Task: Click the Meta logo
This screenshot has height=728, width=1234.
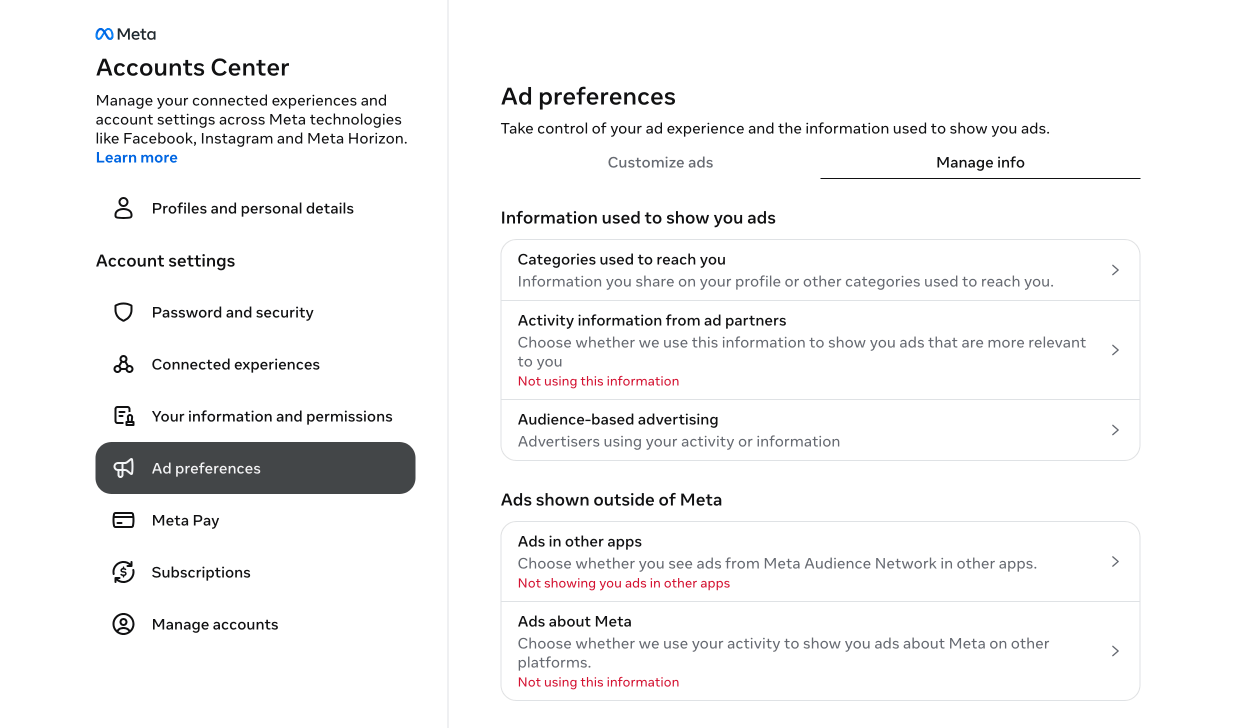Action: [124, 33]
